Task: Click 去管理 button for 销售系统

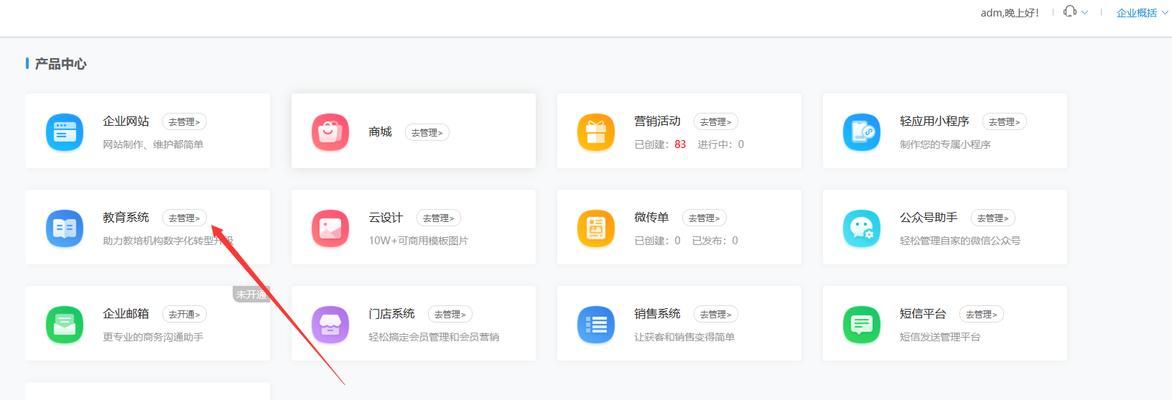Action: click(x=716, y=314)
